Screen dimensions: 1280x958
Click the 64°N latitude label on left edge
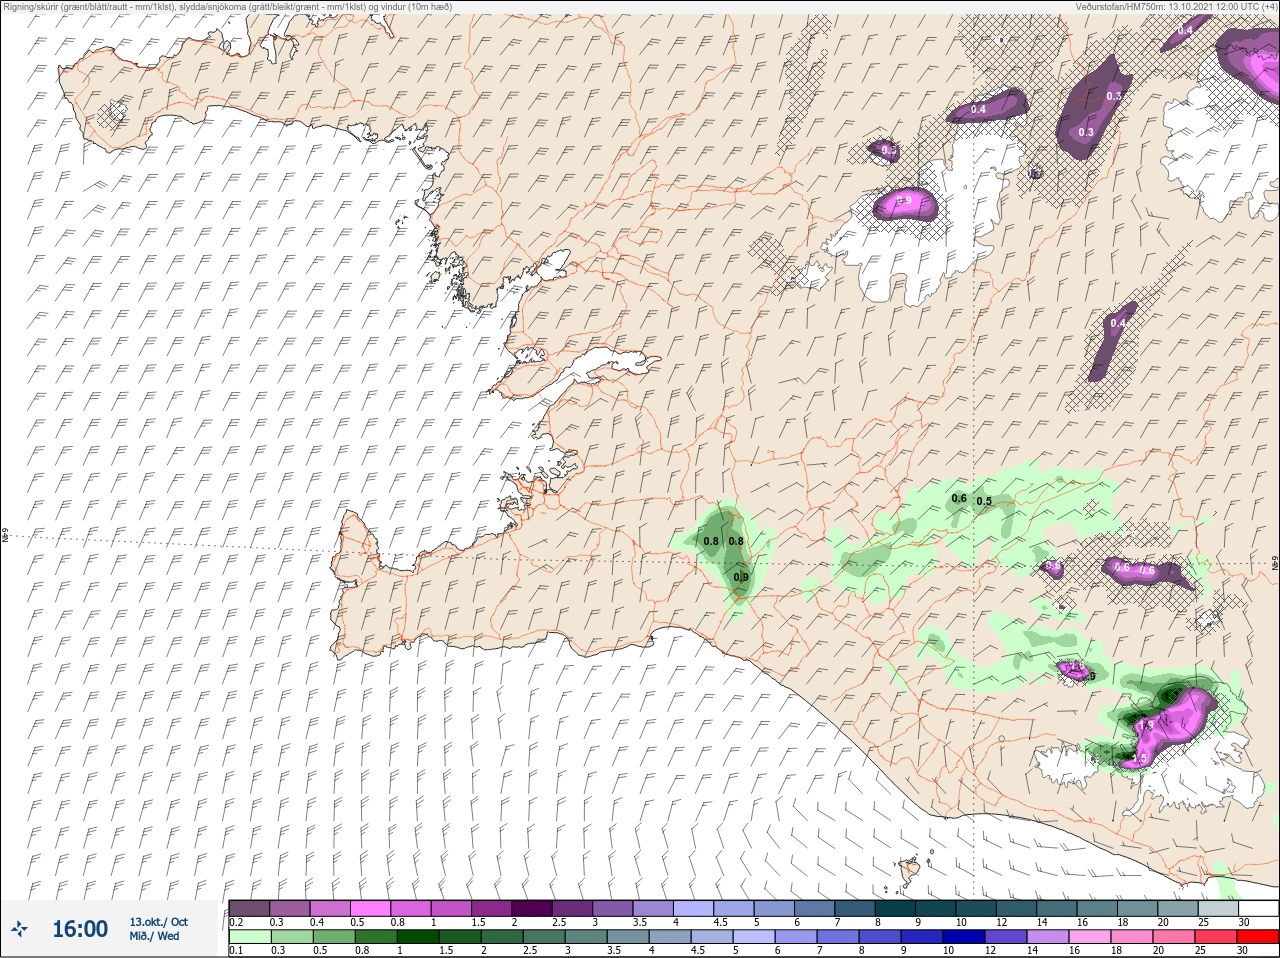point(4,537)
